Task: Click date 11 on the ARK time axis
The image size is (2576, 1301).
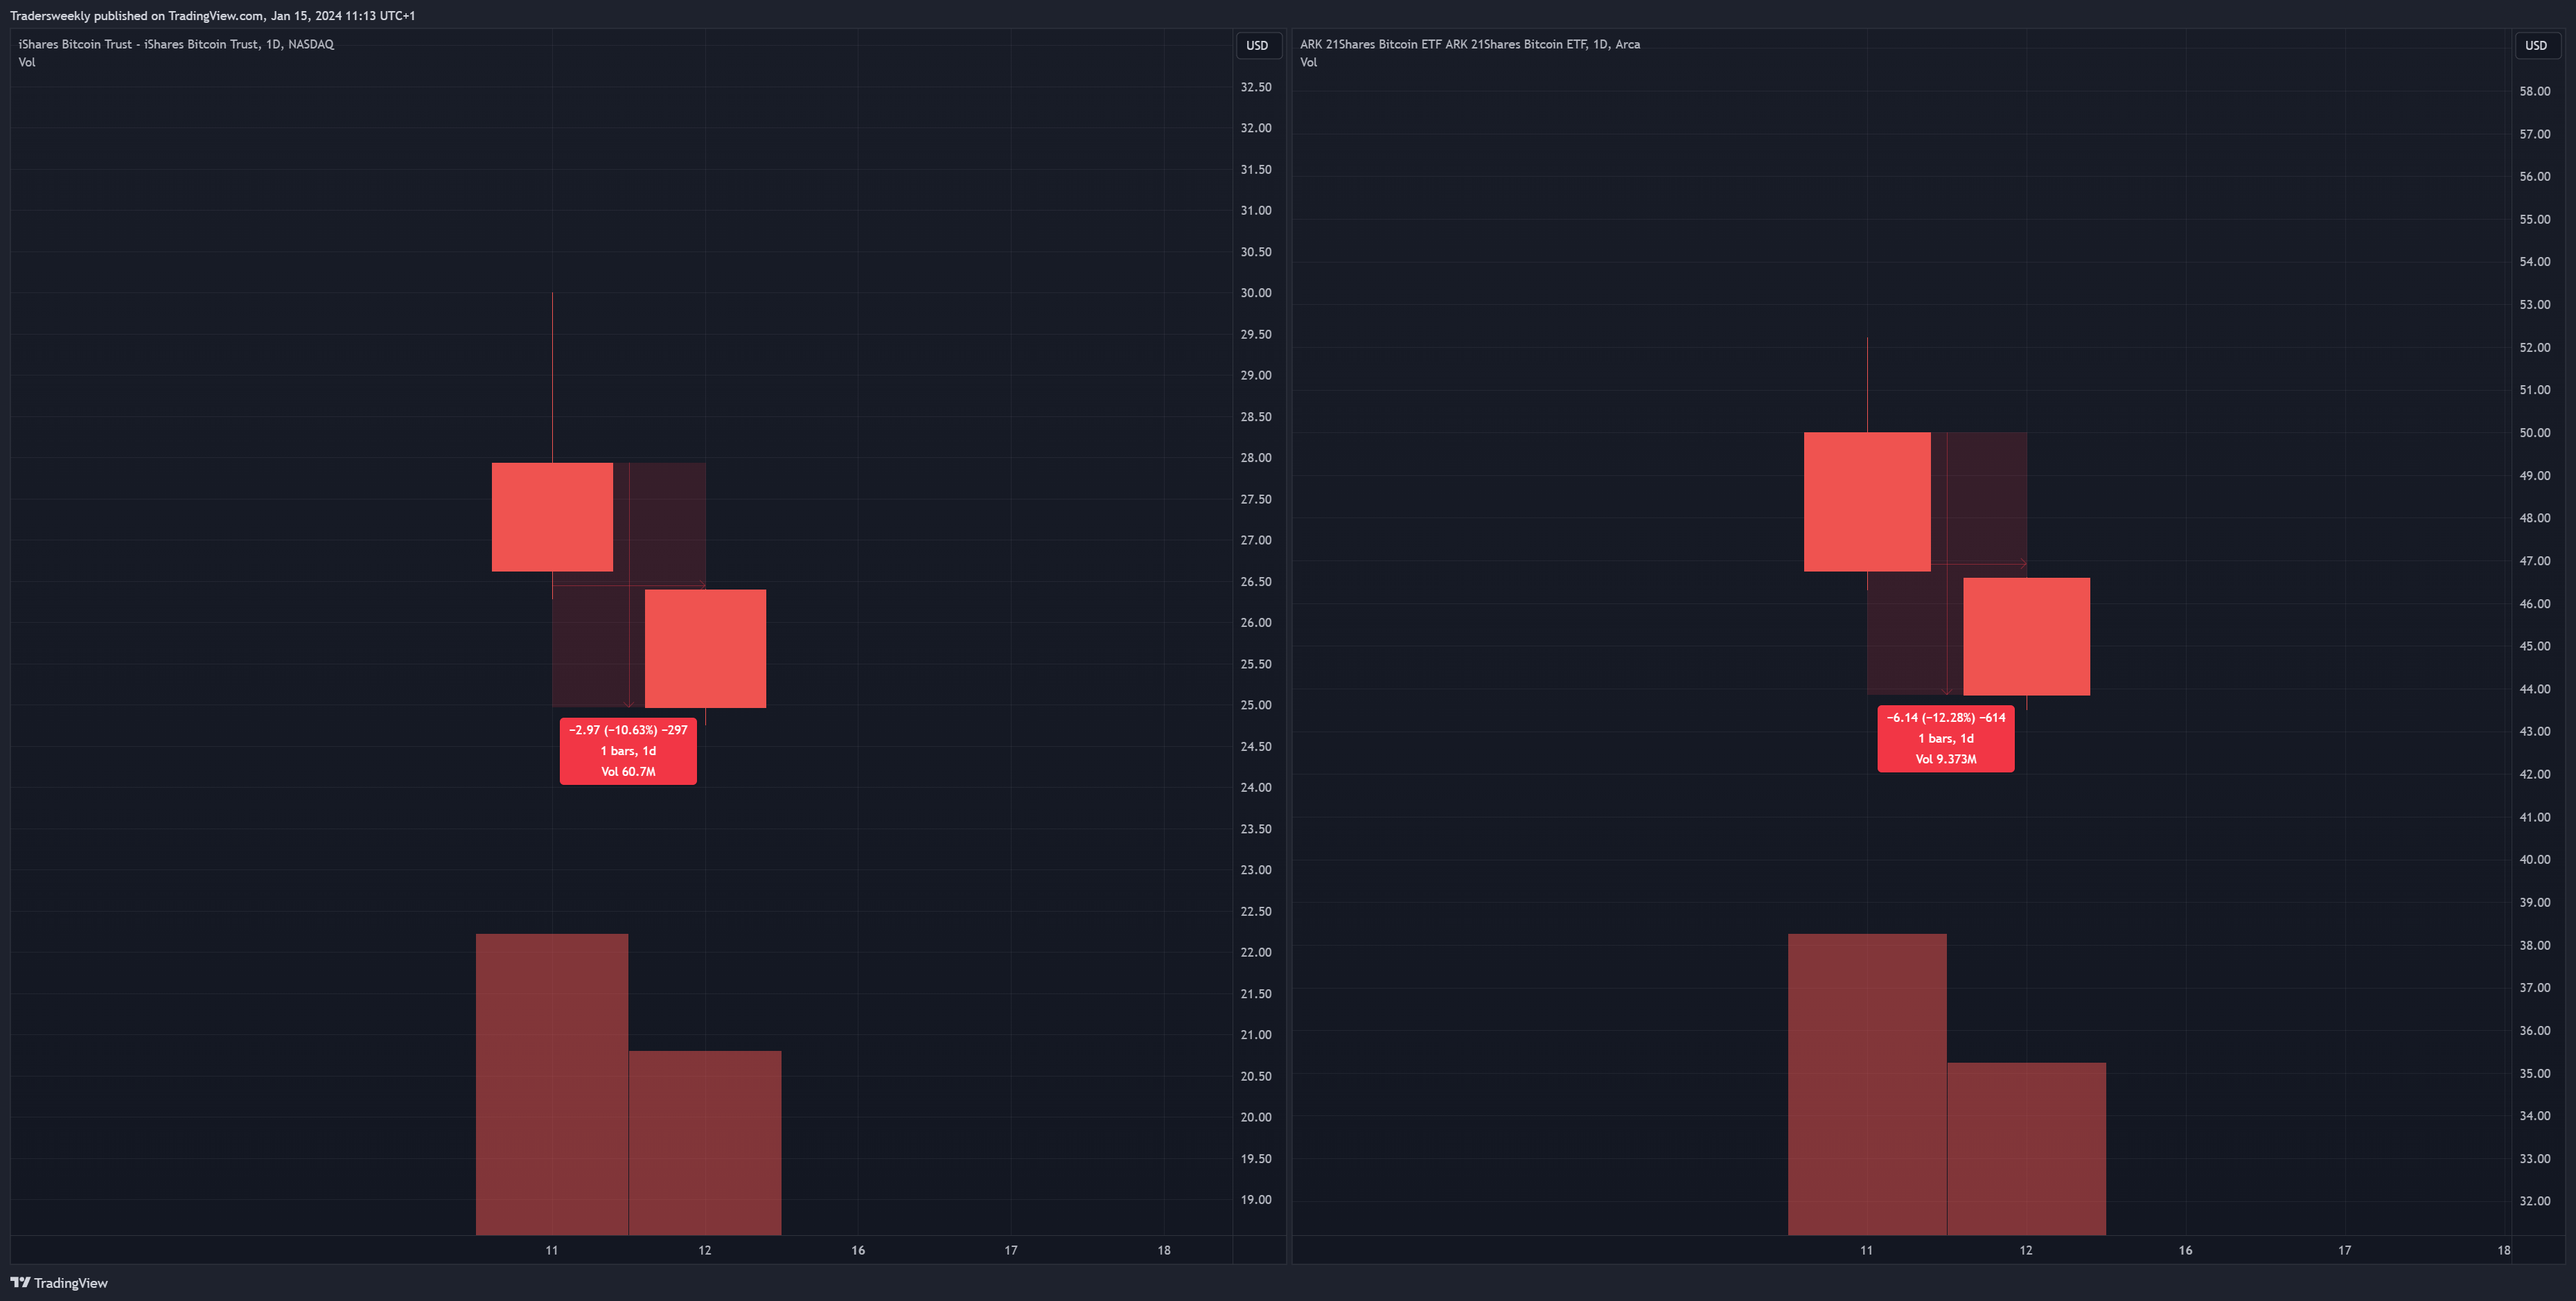Action: 1866,1250
